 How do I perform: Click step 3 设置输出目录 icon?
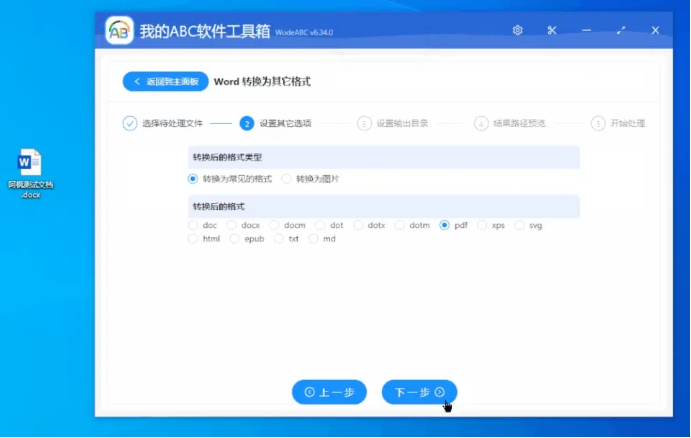(364, 124)
